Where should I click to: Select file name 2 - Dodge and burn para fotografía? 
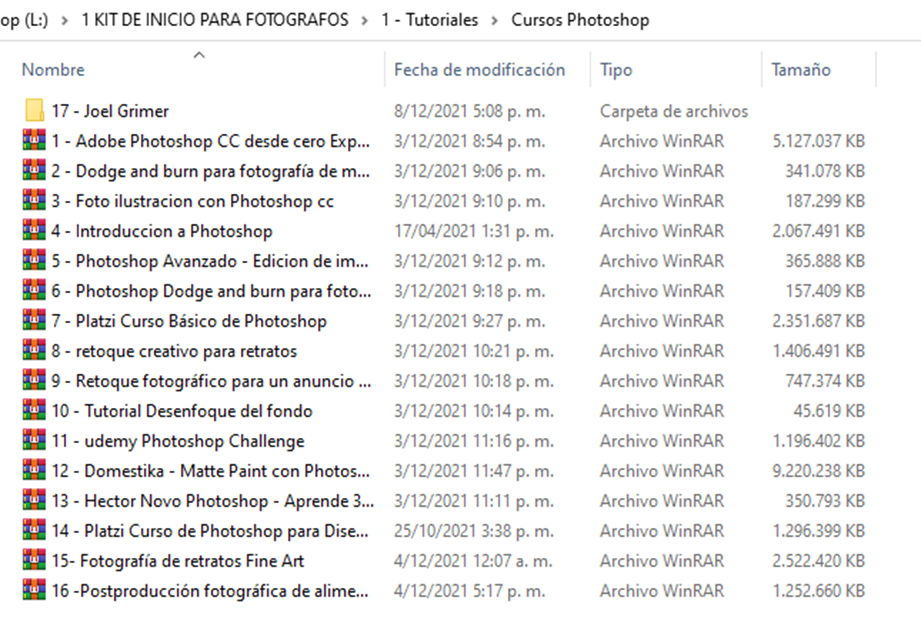click(x=211, y=171)
